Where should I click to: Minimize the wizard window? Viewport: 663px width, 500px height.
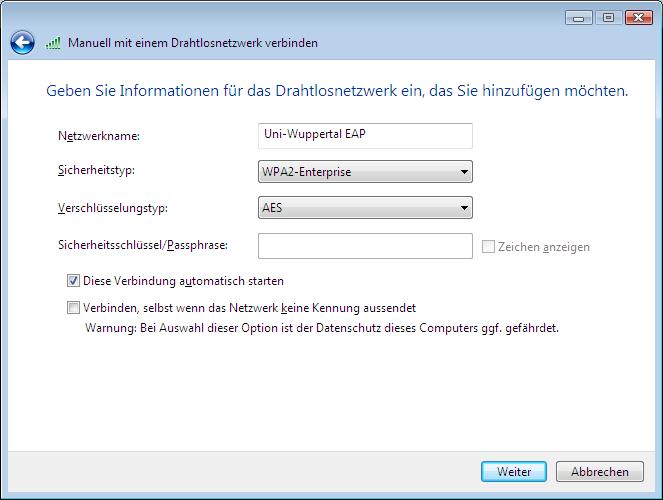[578, 18]
